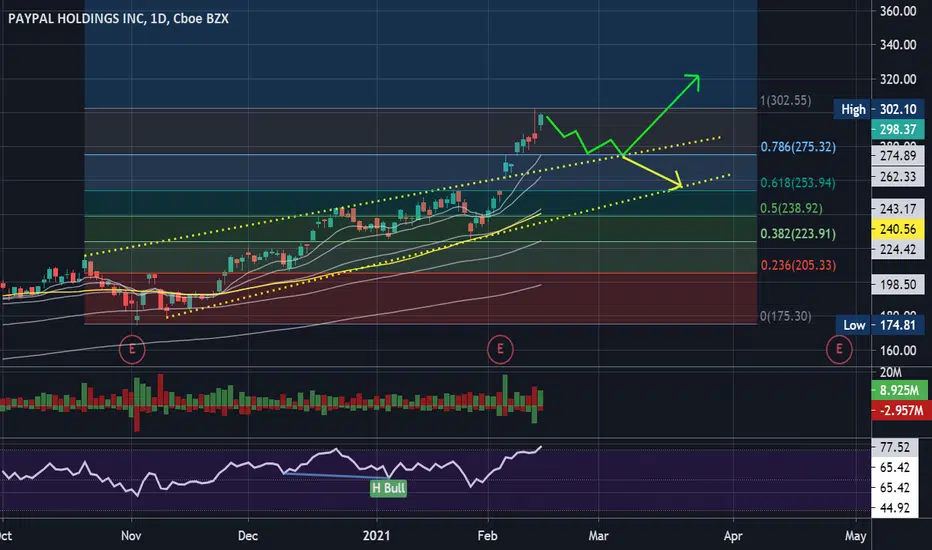Click the 360.00 price axis label
The height and width of the screenshot is (550, 932).
pos(898,11)
